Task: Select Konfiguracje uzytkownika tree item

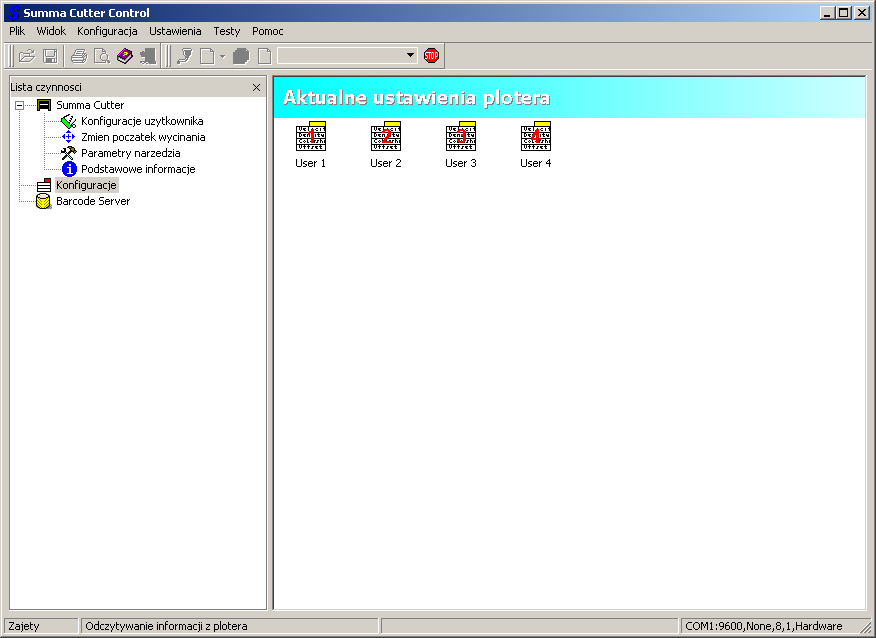Action: (x=142, y=121)
